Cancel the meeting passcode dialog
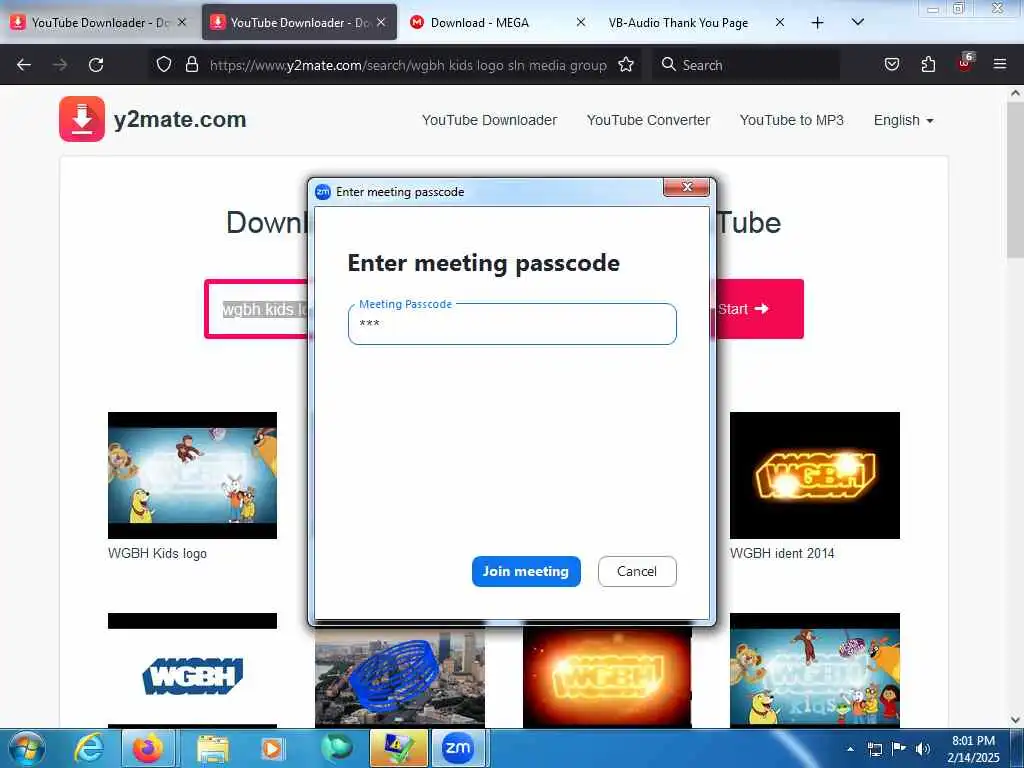 (x=637, y=571)
